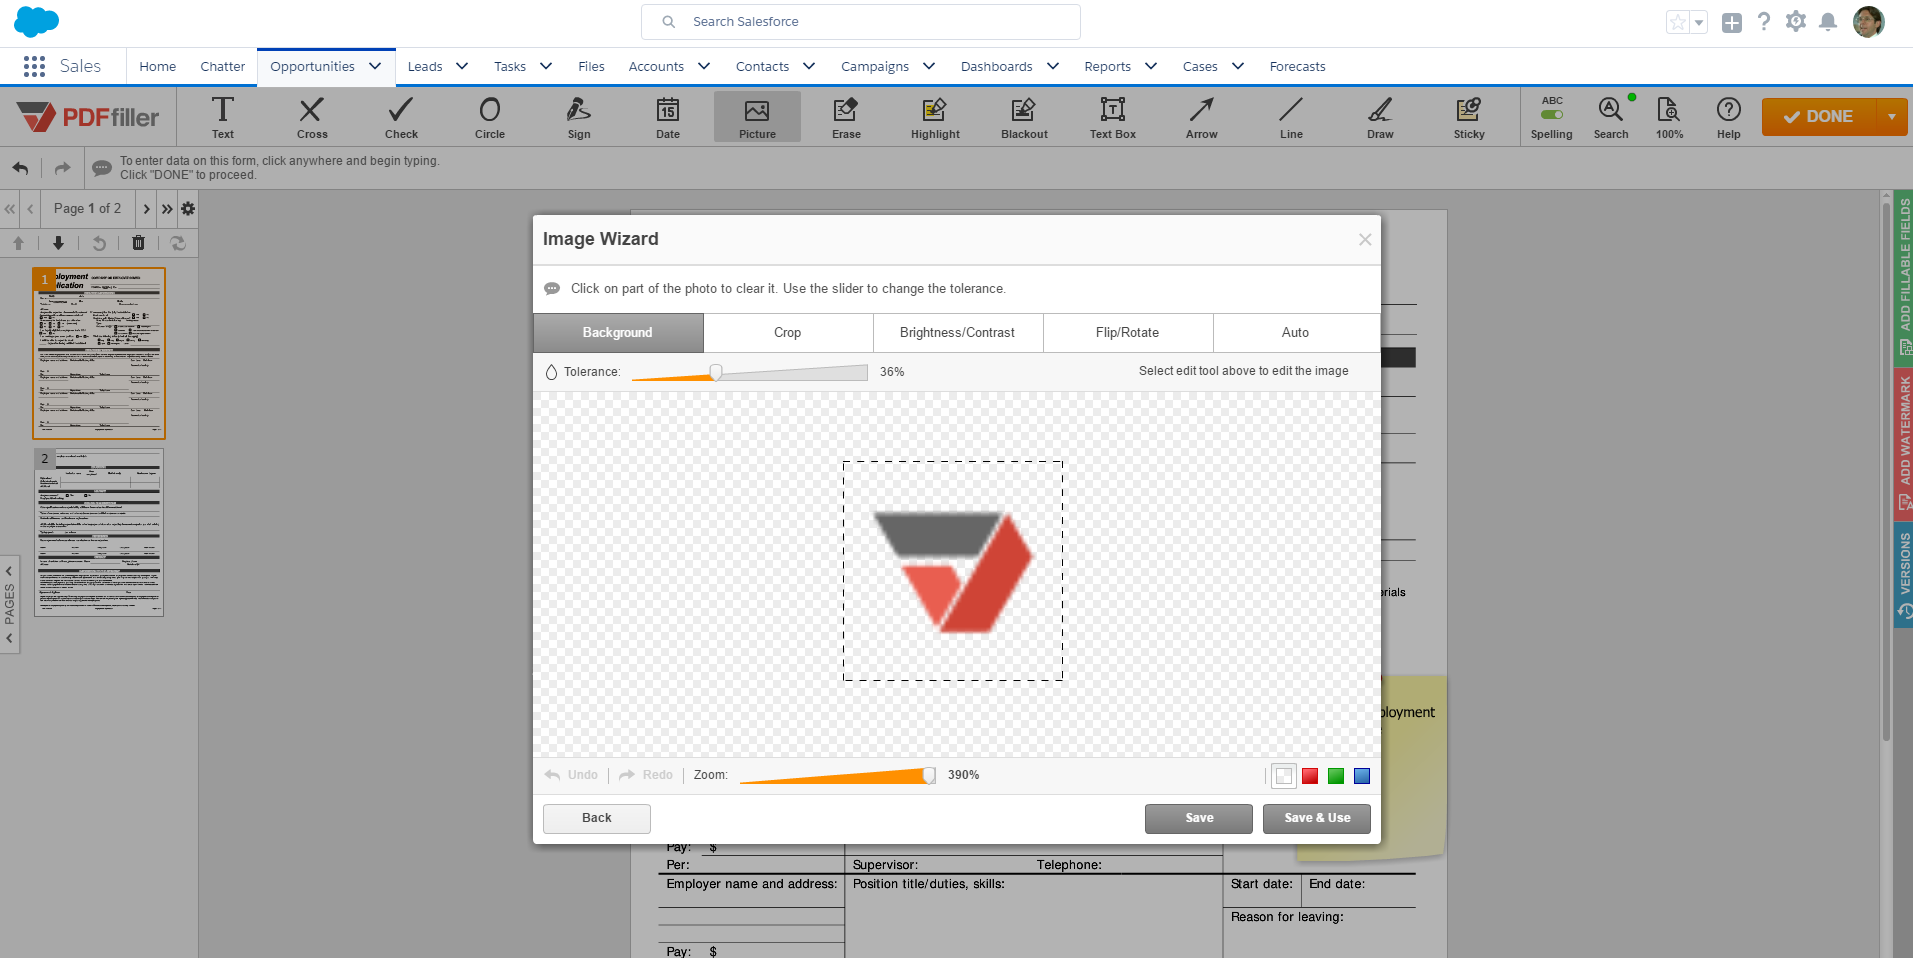Expand the Accounts nav dropdown

(704, 66)
